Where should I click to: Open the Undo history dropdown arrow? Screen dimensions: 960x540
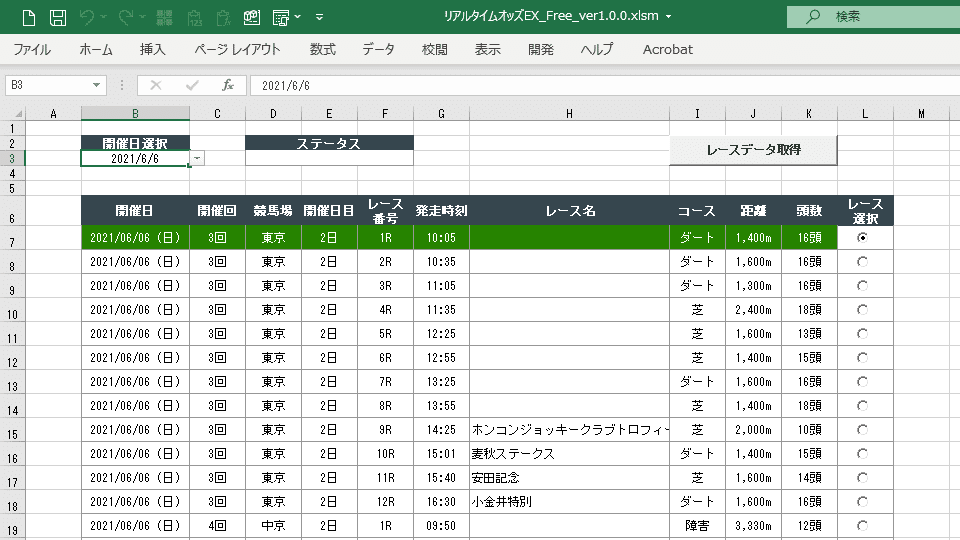pyautogui.click(x=103, y=17)
